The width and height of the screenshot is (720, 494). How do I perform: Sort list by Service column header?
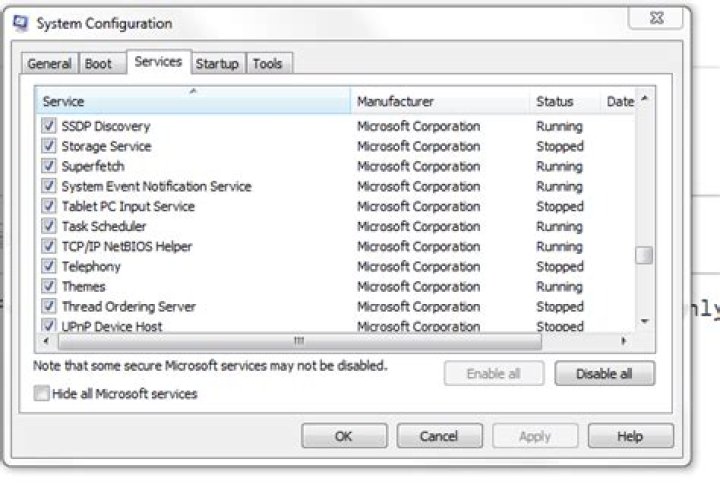[192, 101]
